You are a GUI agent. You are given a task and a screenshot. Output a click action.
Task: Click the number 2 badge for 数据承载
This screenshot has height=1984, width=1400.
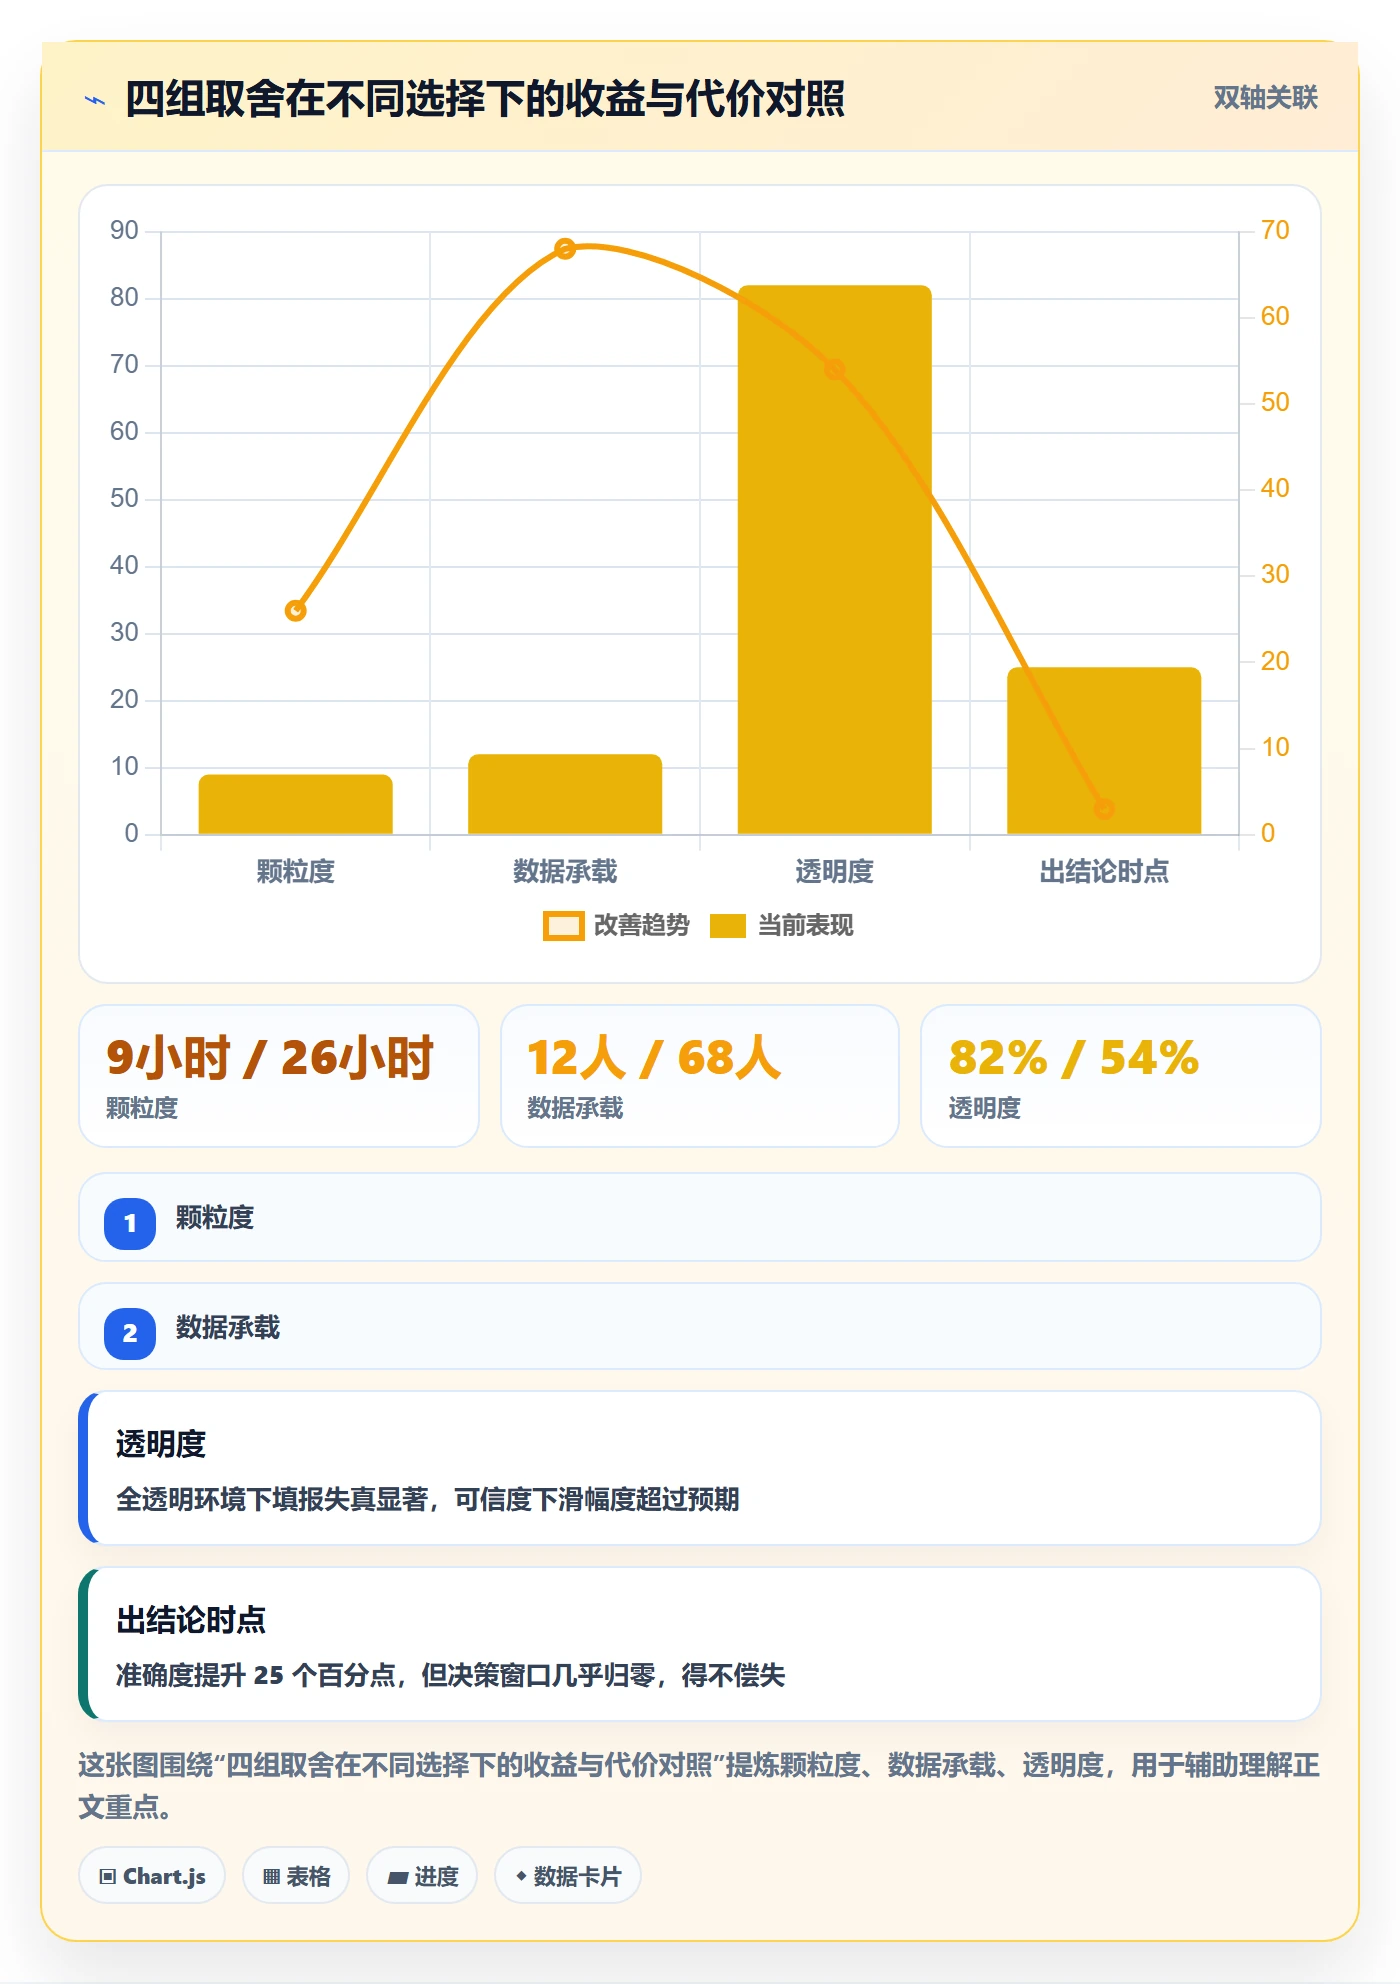(130, 1333)
